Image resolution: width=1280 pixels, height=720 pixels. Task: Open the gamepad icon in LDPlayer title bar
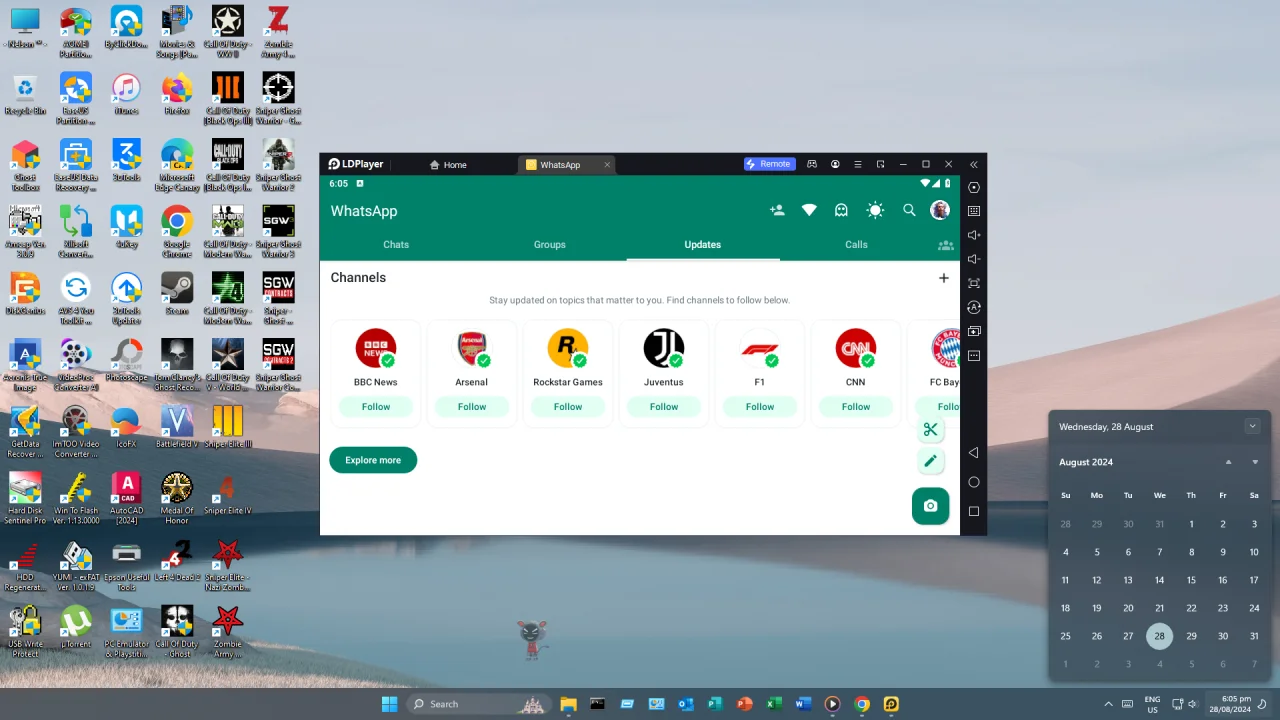(x=812, y=164)
